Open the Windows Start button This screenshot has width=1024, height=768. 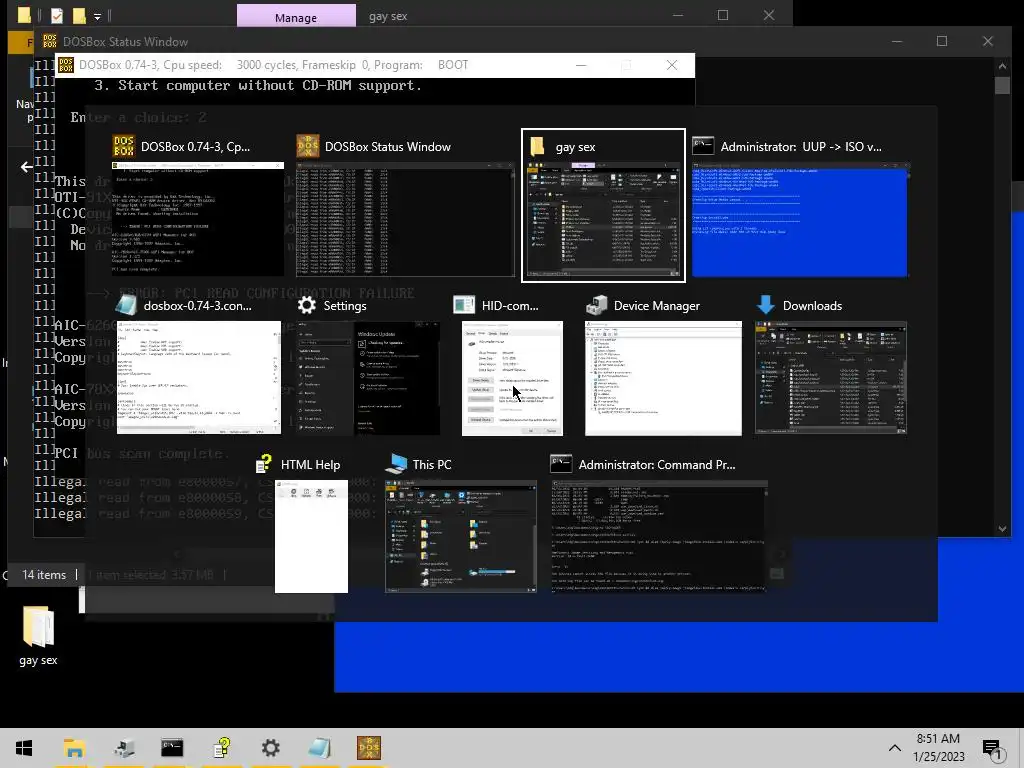point(24,748)
